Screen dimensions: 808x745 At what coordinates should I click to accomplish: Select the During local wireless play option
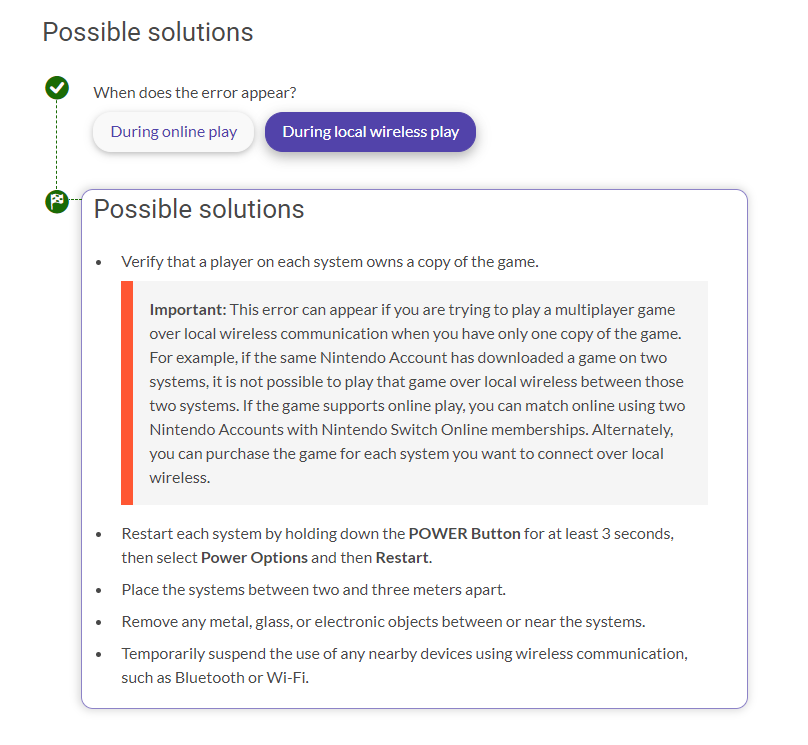tap(370, 132)
